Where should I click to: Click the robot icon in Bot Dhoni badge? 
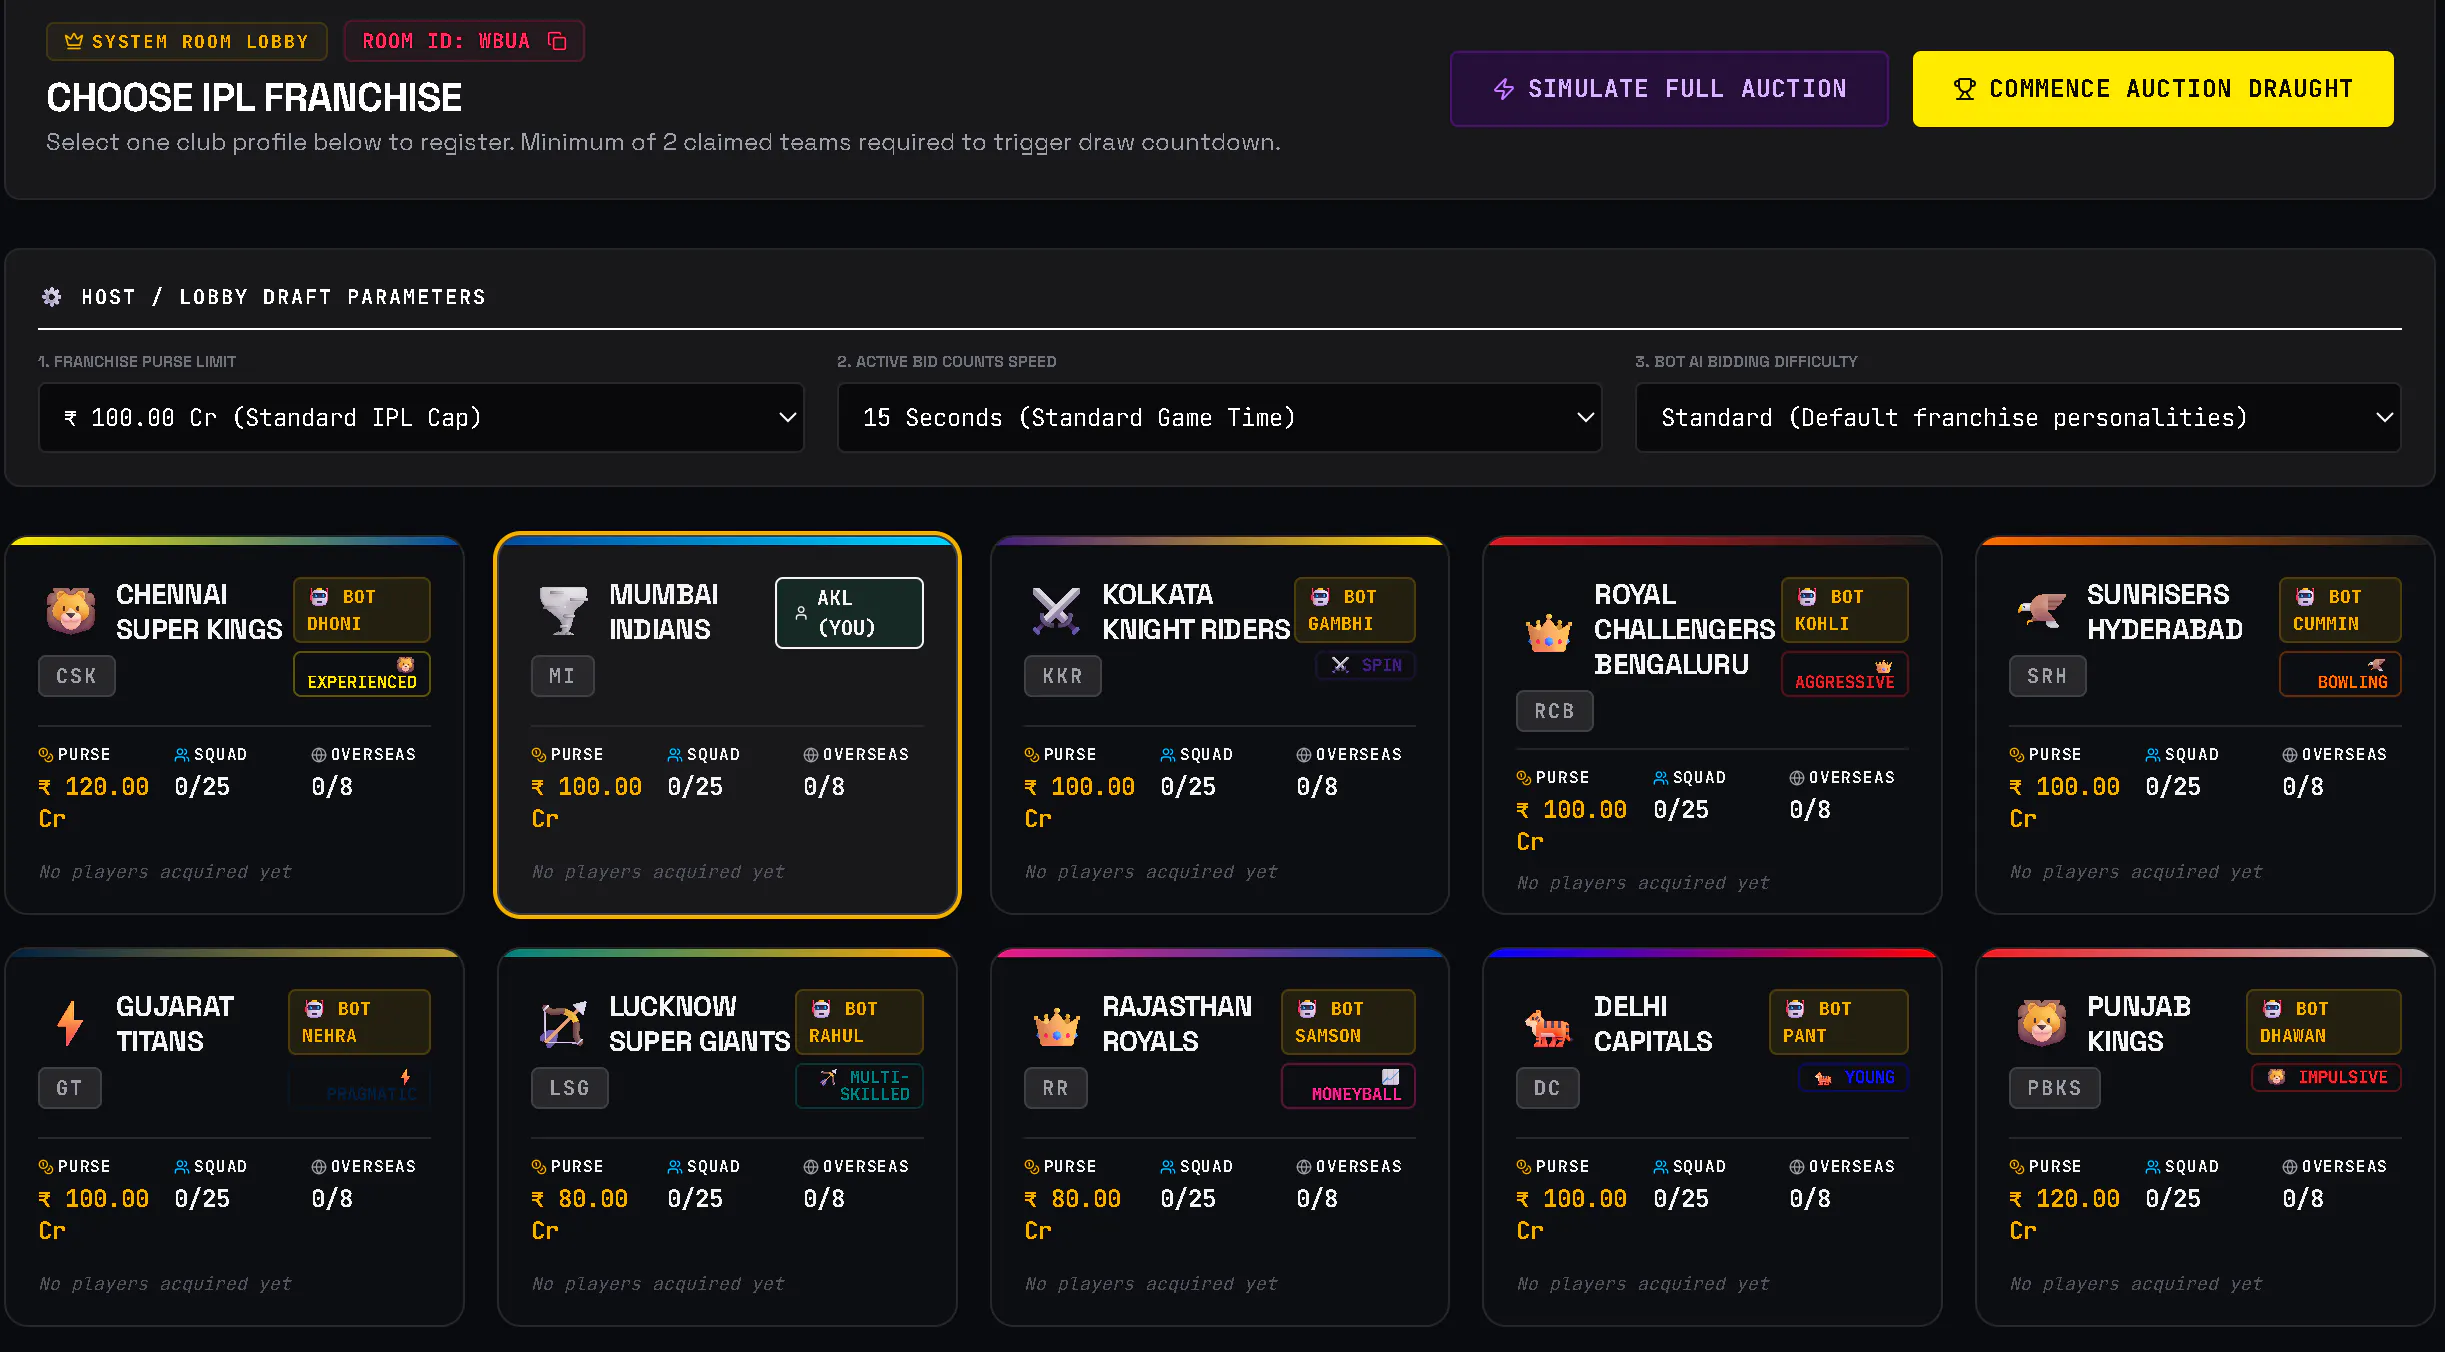[x=319, y=597]
